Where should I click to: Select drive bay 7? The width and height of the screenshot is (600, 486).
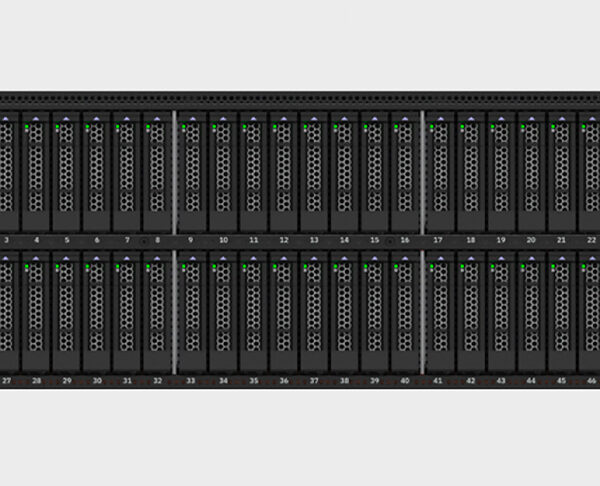pyautogui.click(x=127, y=172)
